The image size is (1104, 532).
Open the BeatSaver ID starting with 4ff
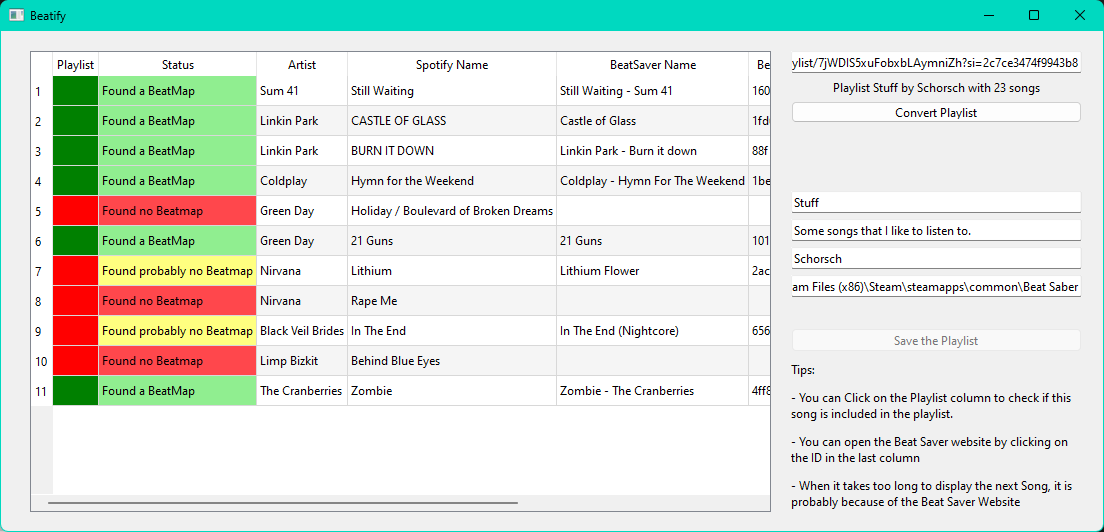click(760, 391)
